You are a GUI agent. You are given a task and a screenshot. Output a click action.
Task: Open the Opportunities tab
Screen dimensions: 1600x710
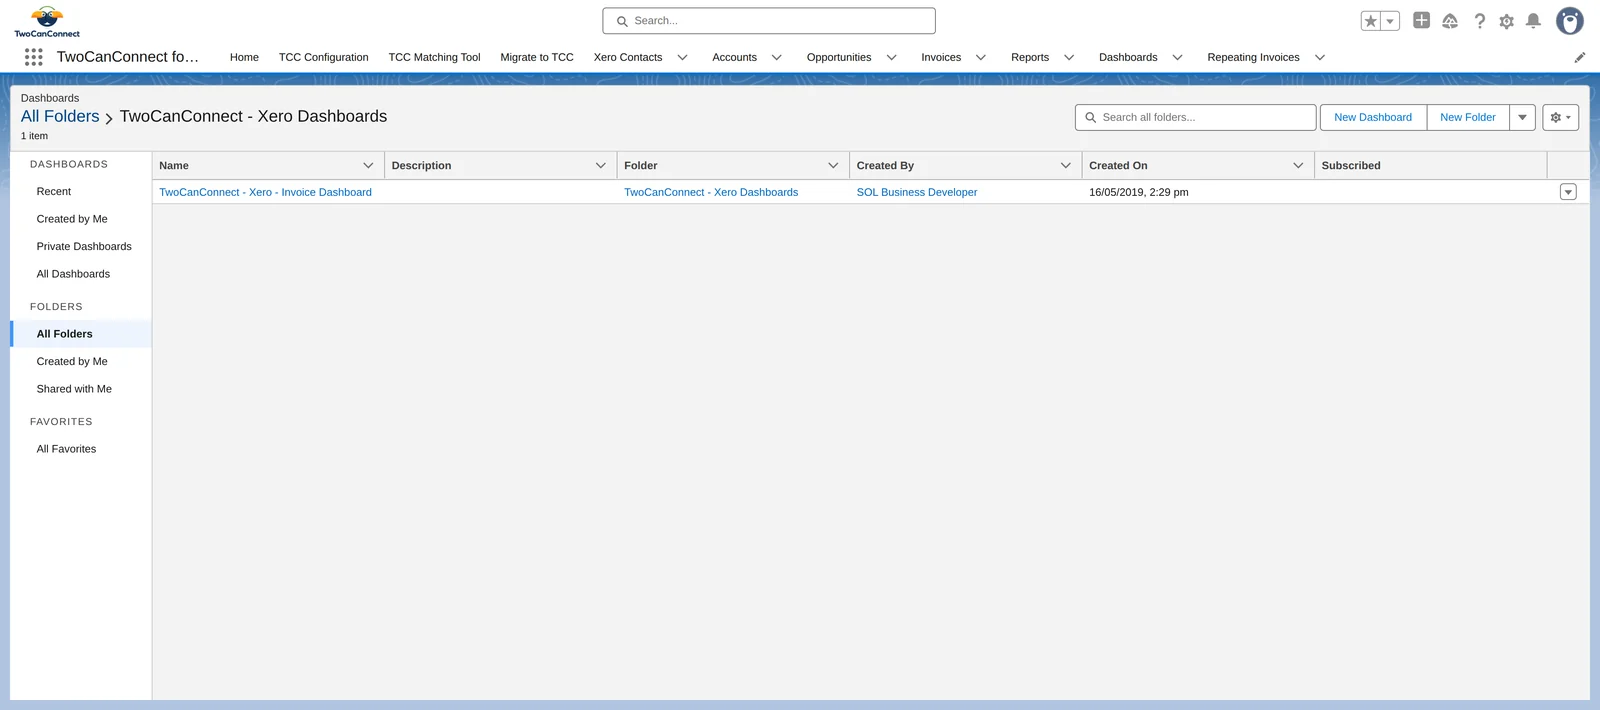[x=839, y=57]
